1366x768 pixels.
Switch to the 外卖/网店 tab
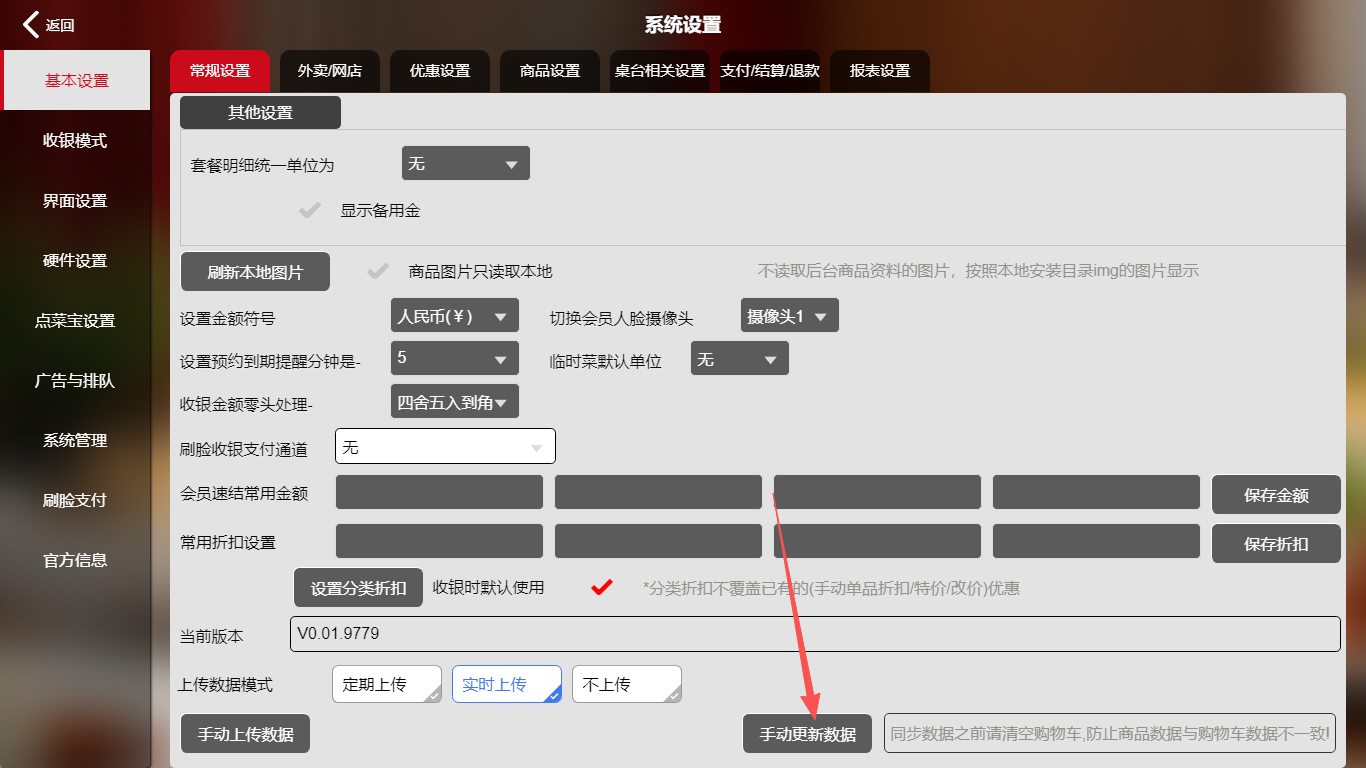pos(329,71)
